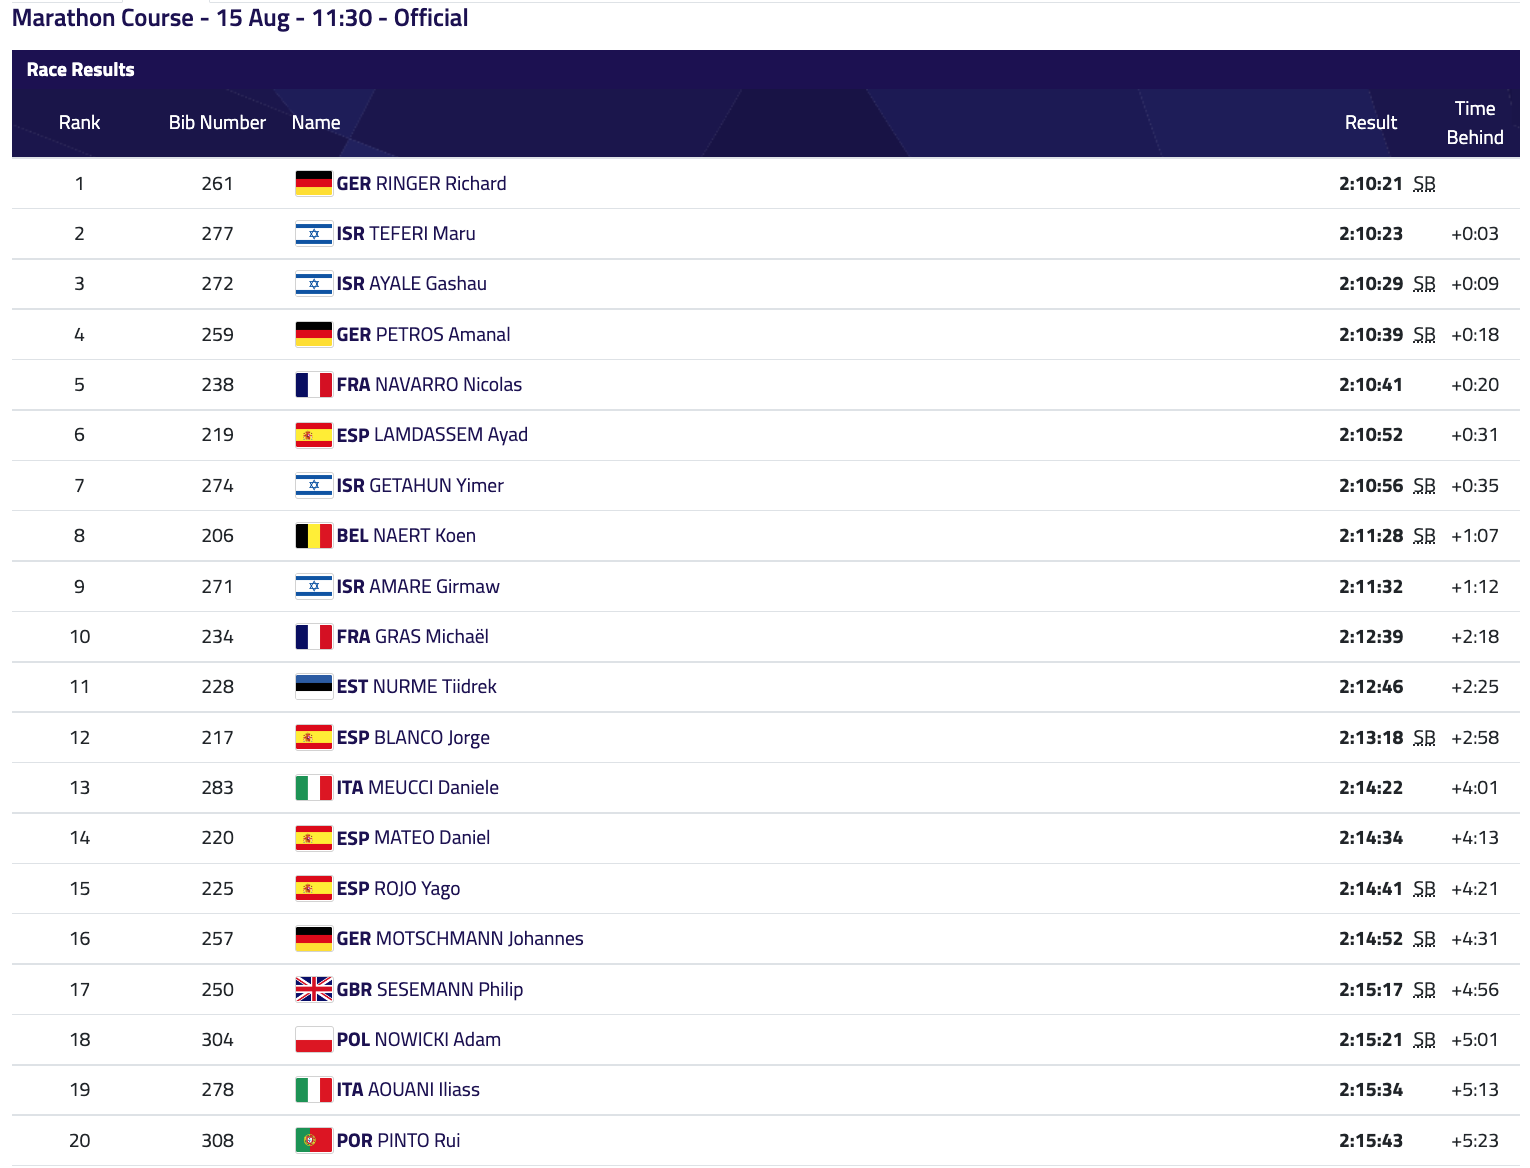Click the German flag next to RINGER Richard
Screen dimensions: 1530x1168
313,184
